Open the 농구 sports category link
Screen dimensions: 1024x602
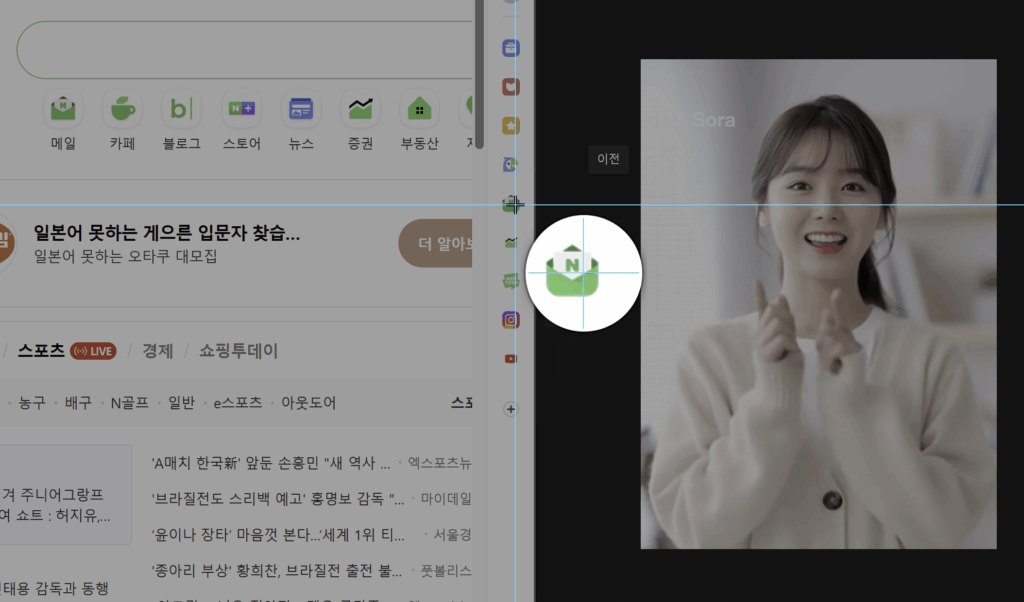[32, 403]
